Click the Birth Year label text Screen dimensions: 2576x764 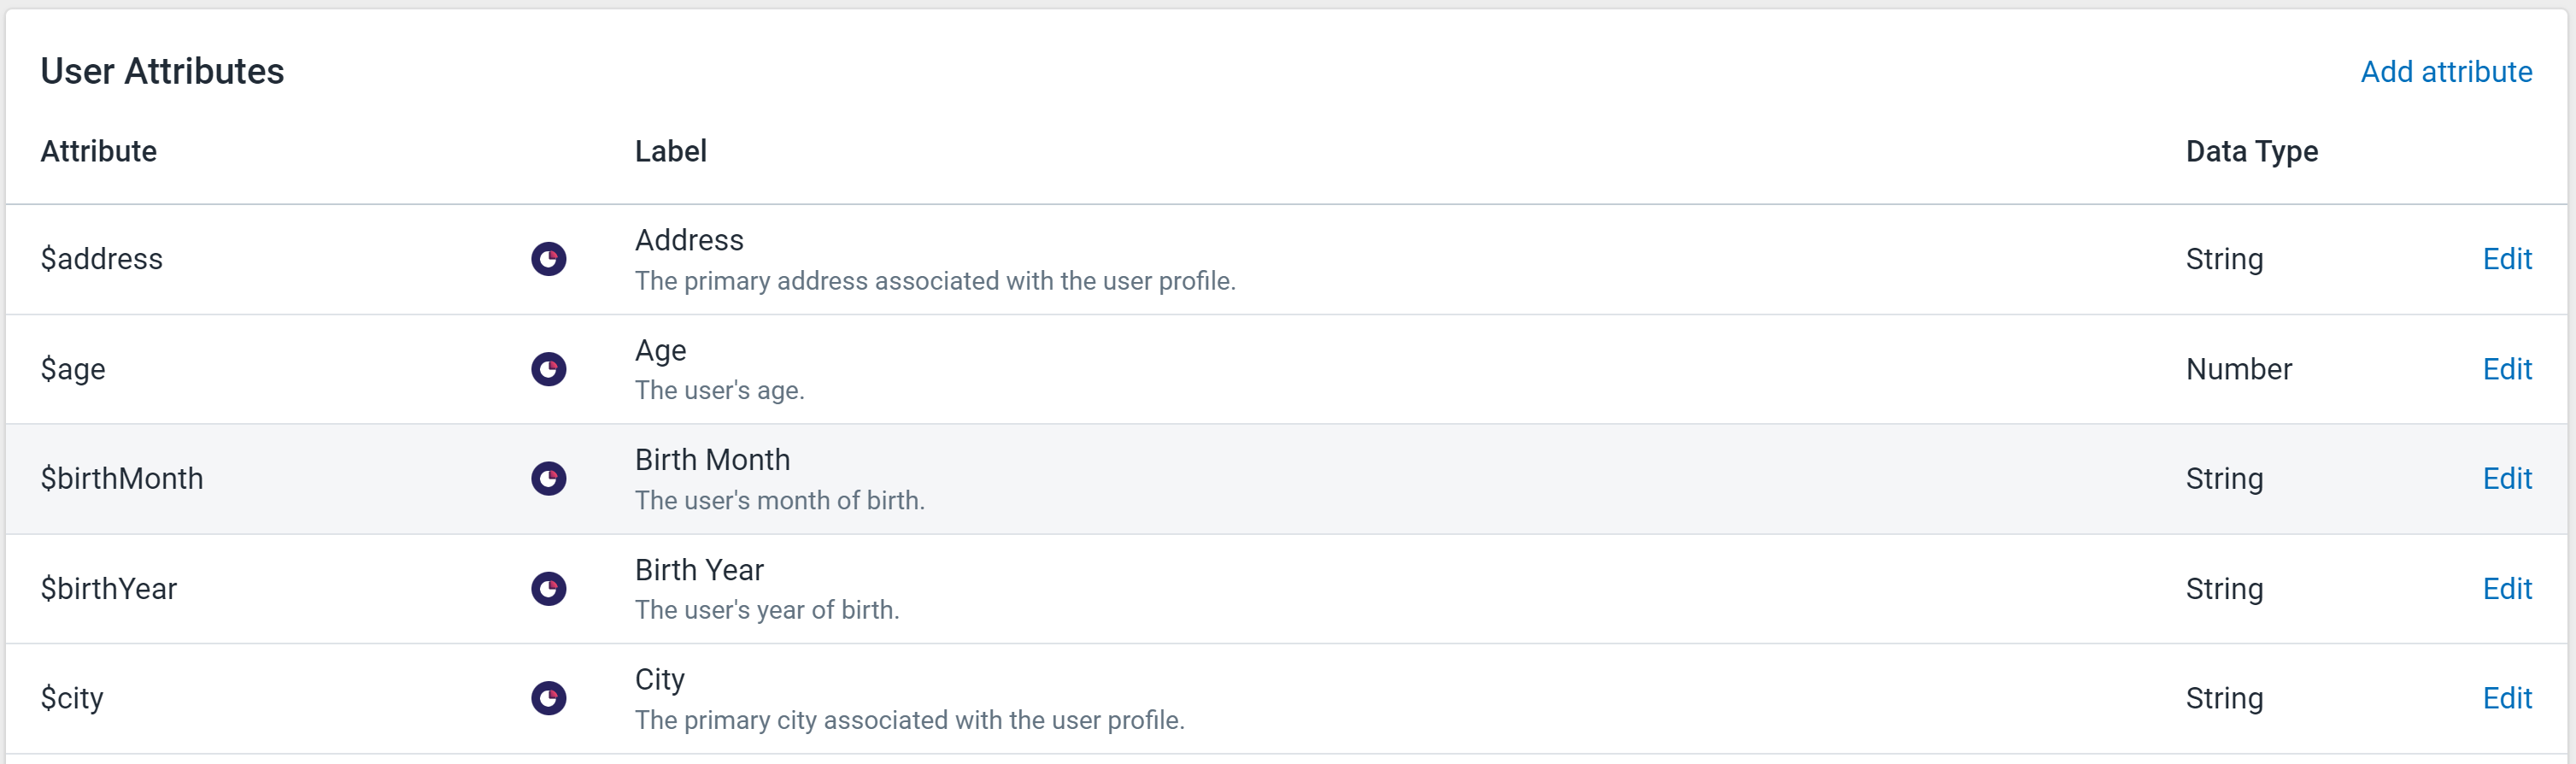click(699, 570)
